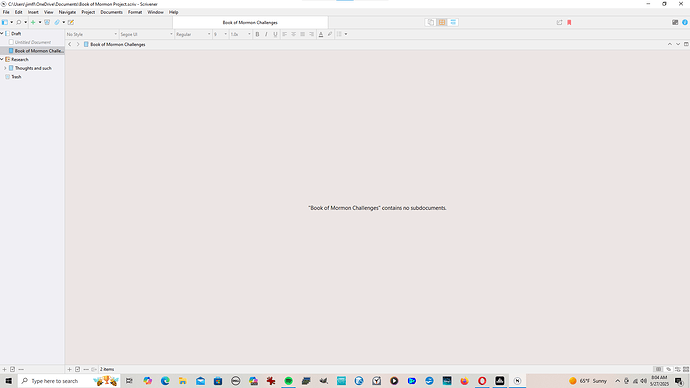690x388 pixels.
Task: Click the green plus Add item icon
Action: (33, 22)
